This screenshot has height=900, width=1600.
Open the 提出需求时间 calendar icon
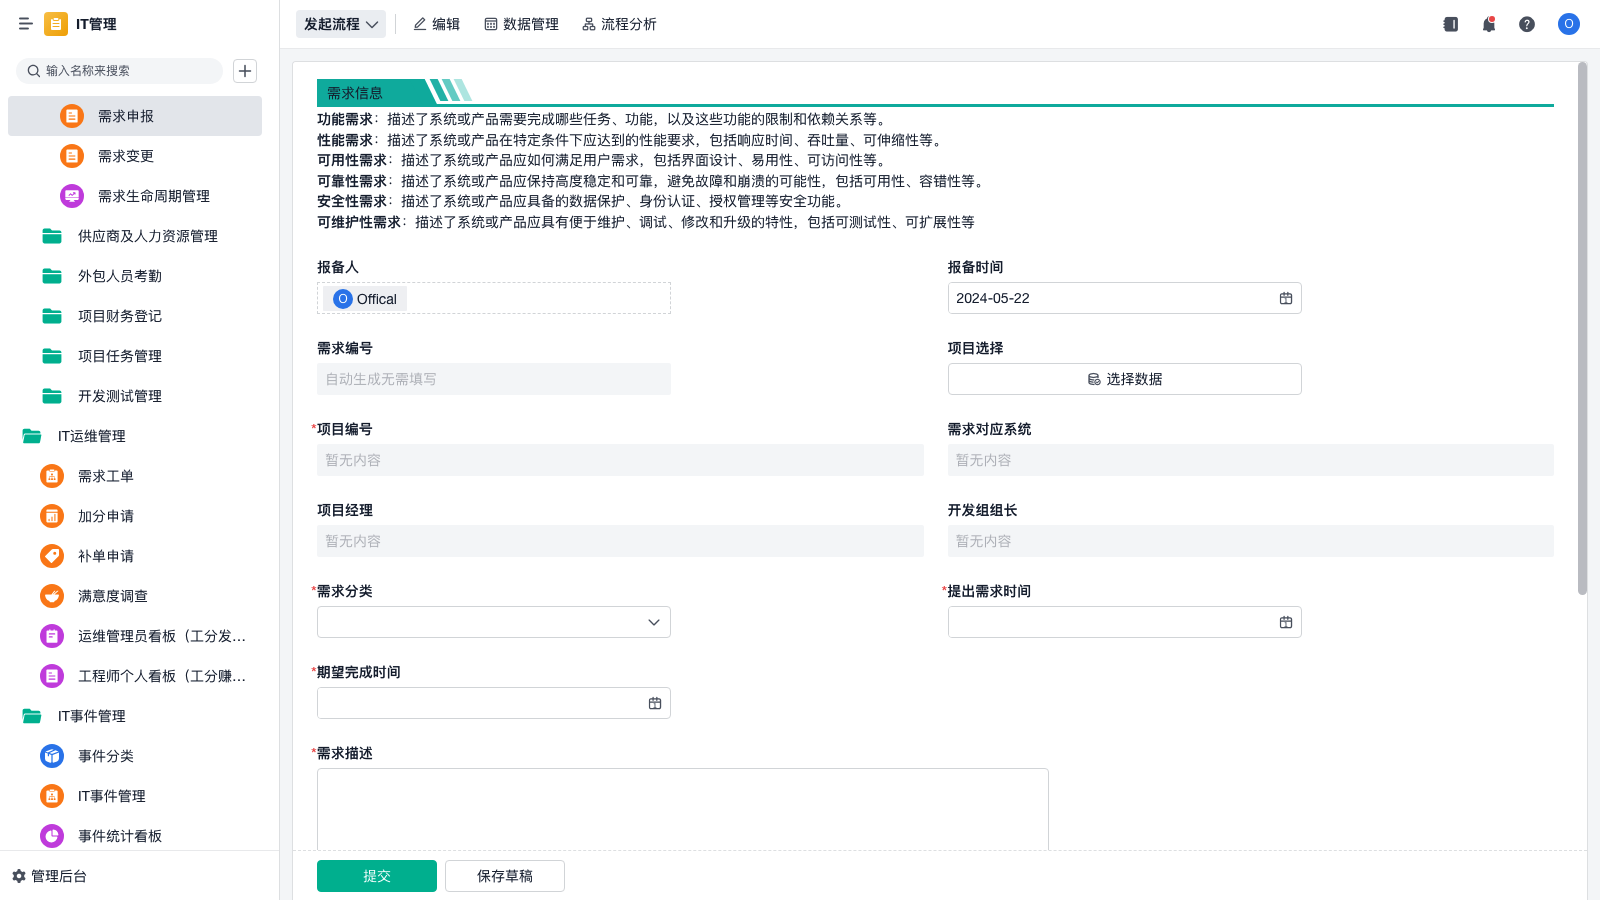click(x=1286, y=622)
